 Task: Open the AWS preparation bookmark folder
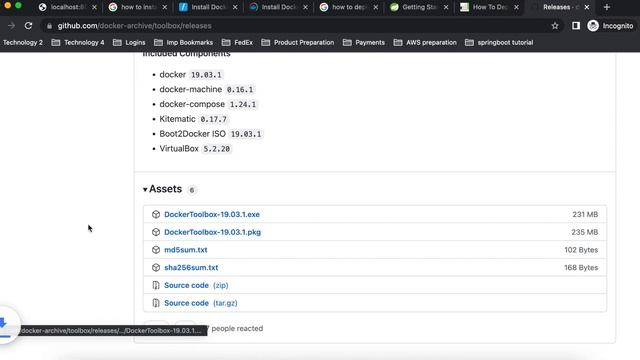pyautogui.click(x=425, y=42)
